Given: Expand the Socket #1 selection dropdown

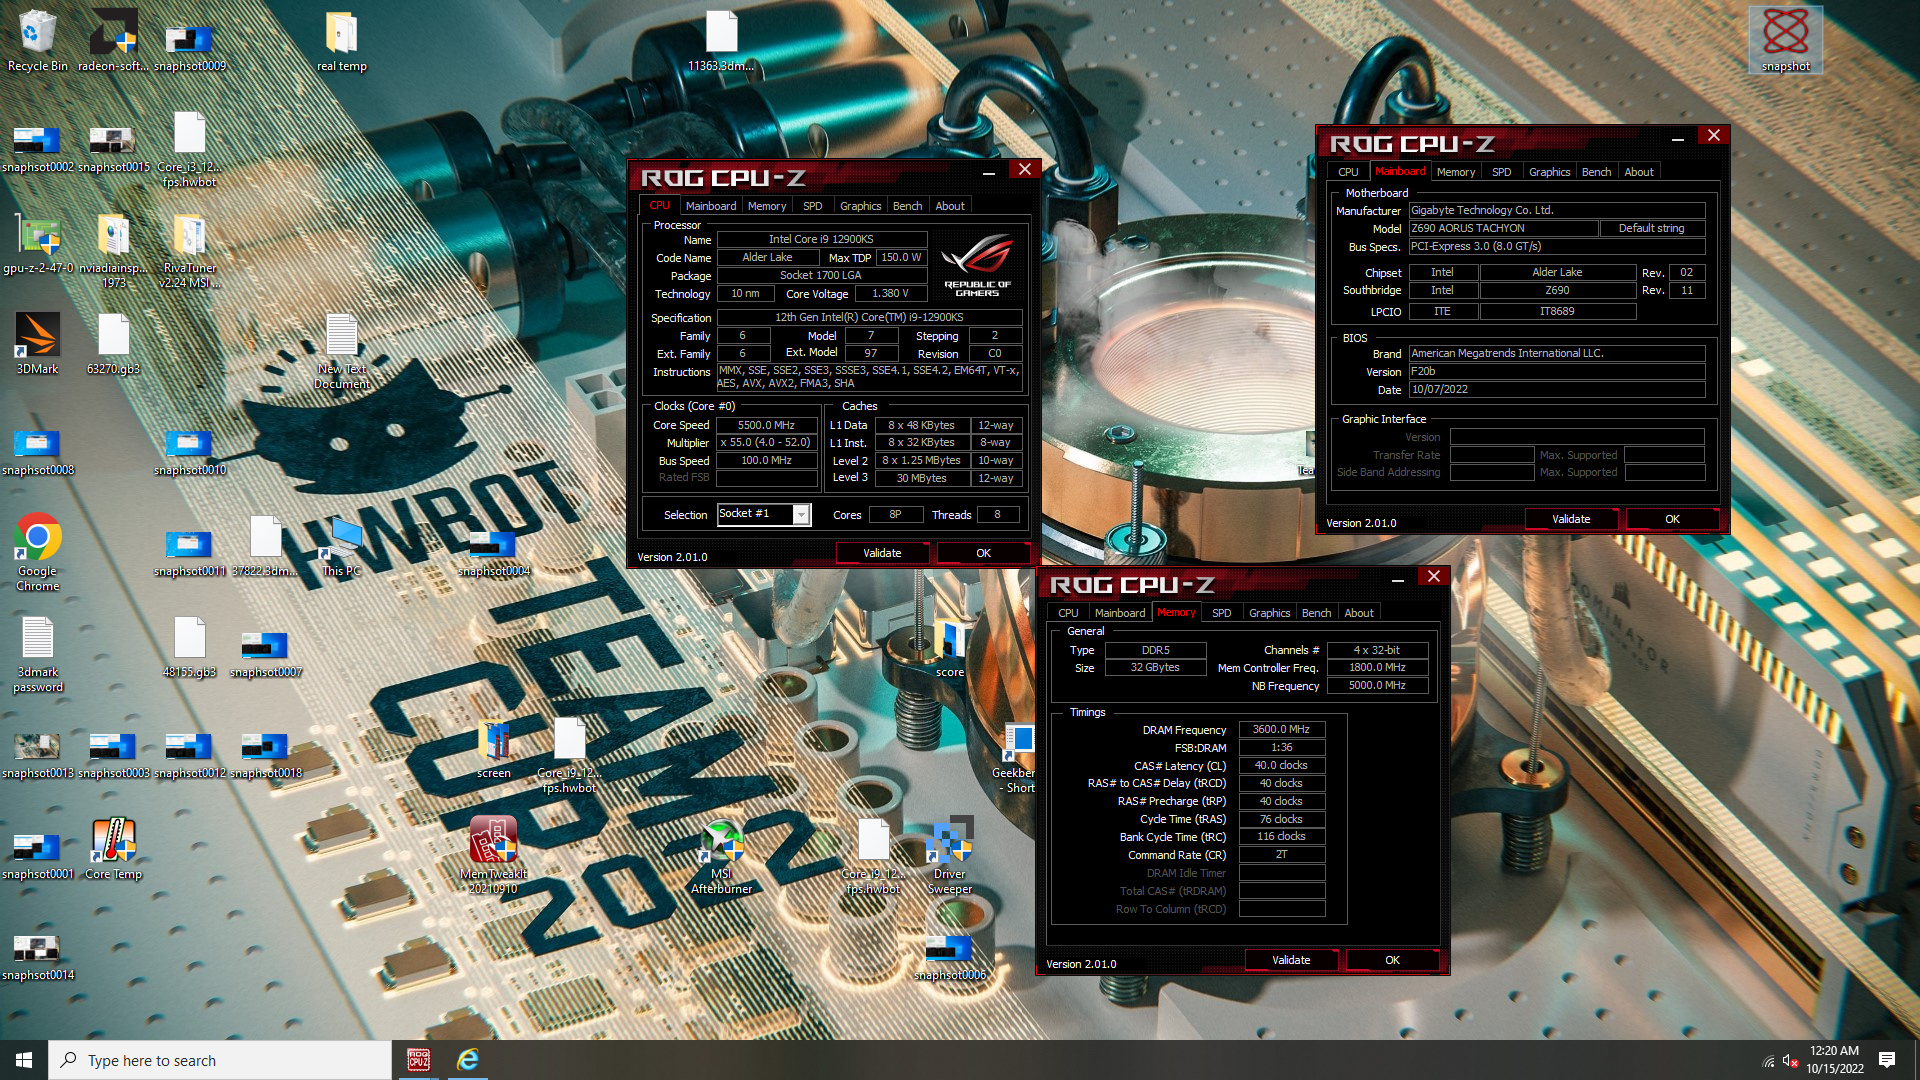Looking at the screenshot, I should click(801, 514).
